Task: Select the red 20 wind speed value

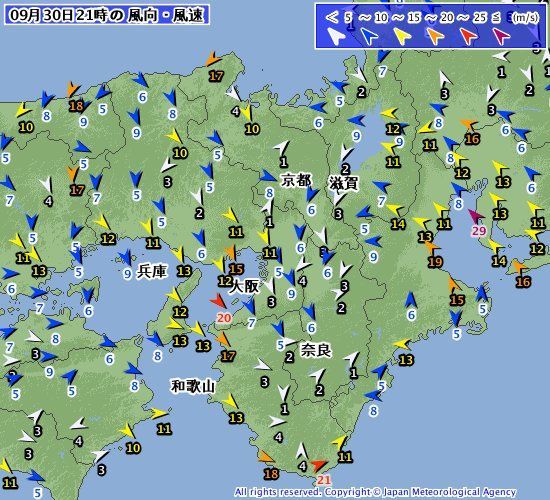Action: [x=224, y=318]
